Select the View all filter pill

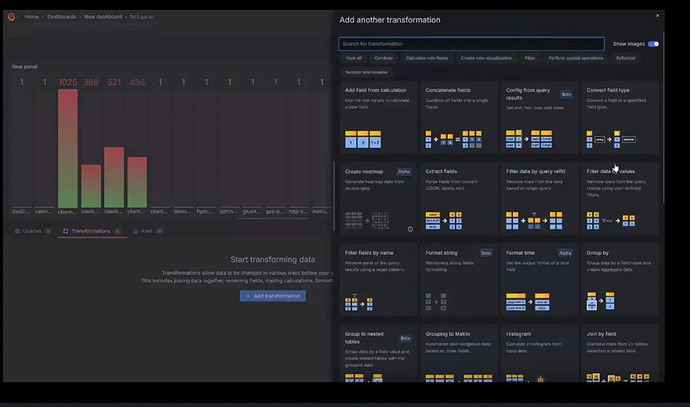[353, 58]
